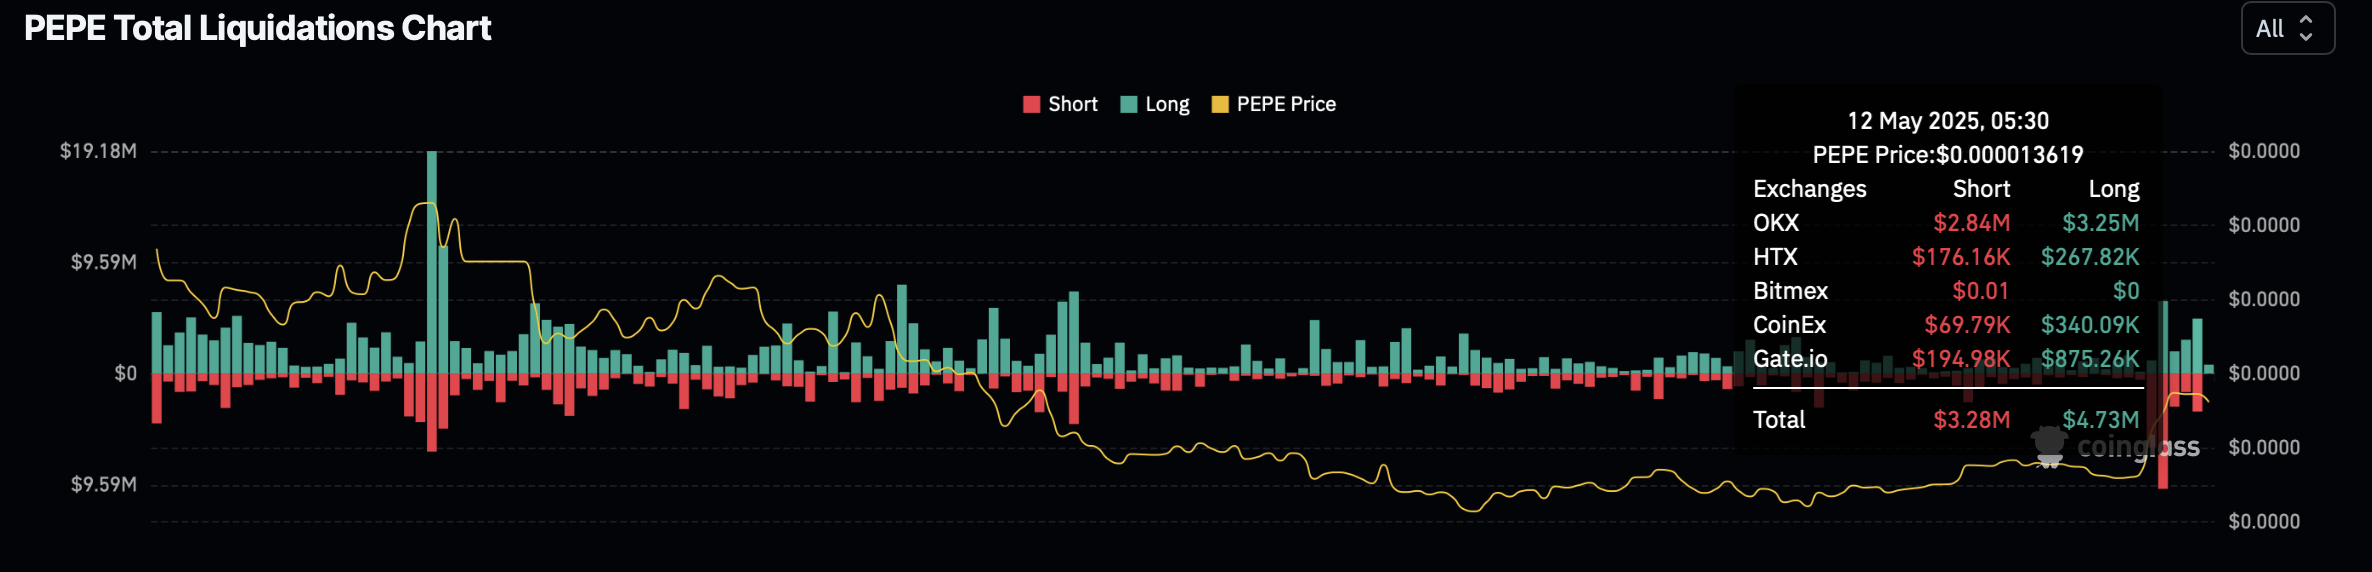Screen dimensions: 2372x572
Task: Hide the PEPE Price line via legend label
Action: [1286, 105]
